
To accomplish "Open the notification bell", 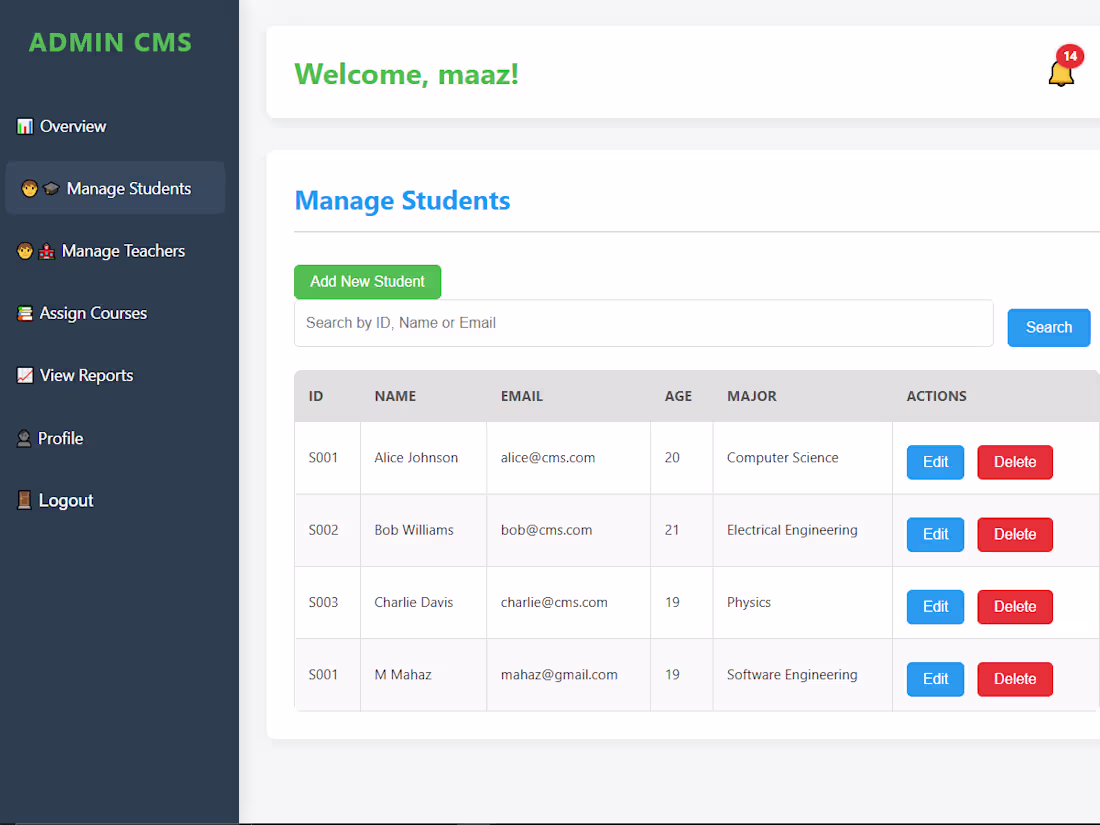I will (1061, 72).
